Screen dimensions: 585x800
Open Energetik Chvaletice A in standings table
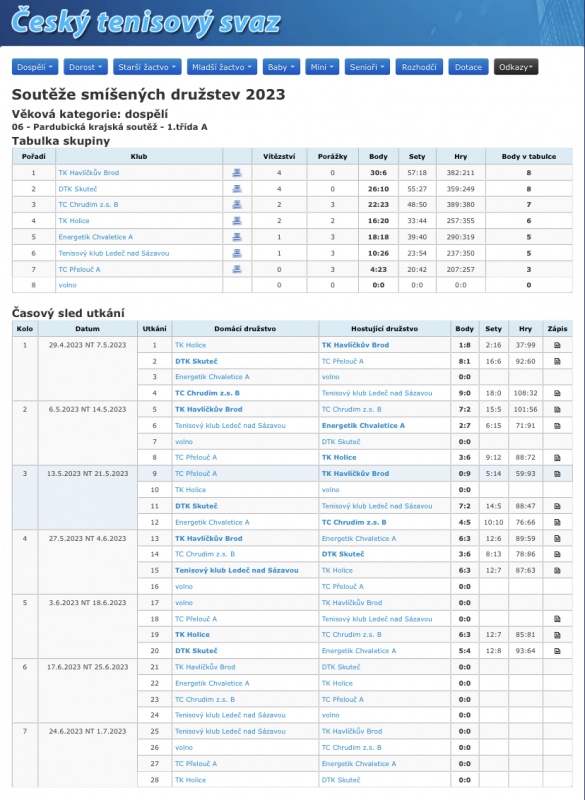coord(95,237)
